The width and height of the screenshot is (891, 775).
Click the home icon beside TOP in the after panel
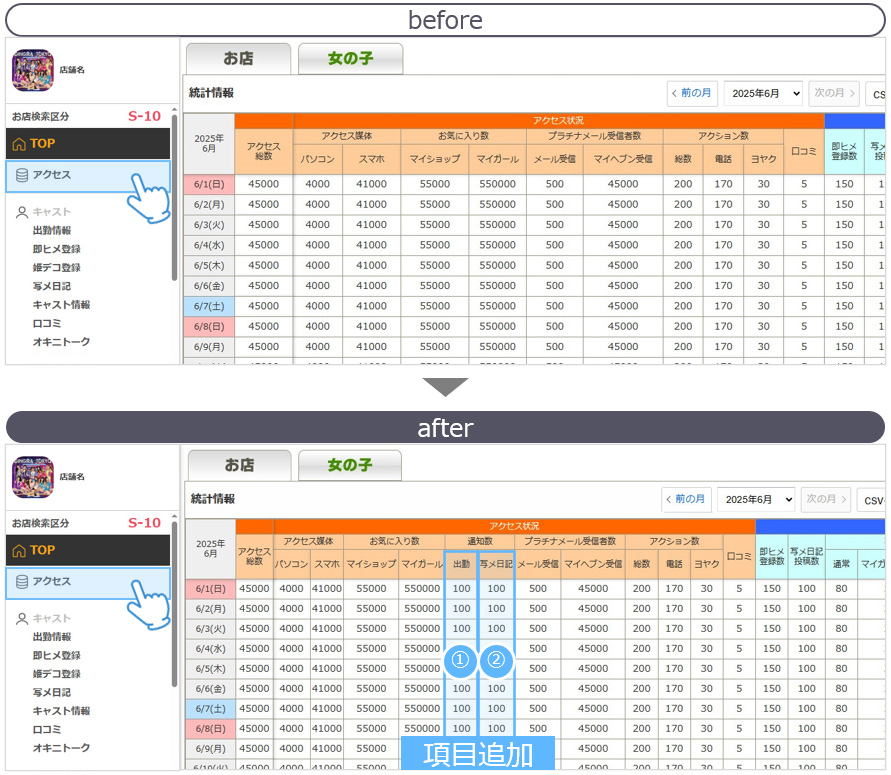tap(19, 550)
